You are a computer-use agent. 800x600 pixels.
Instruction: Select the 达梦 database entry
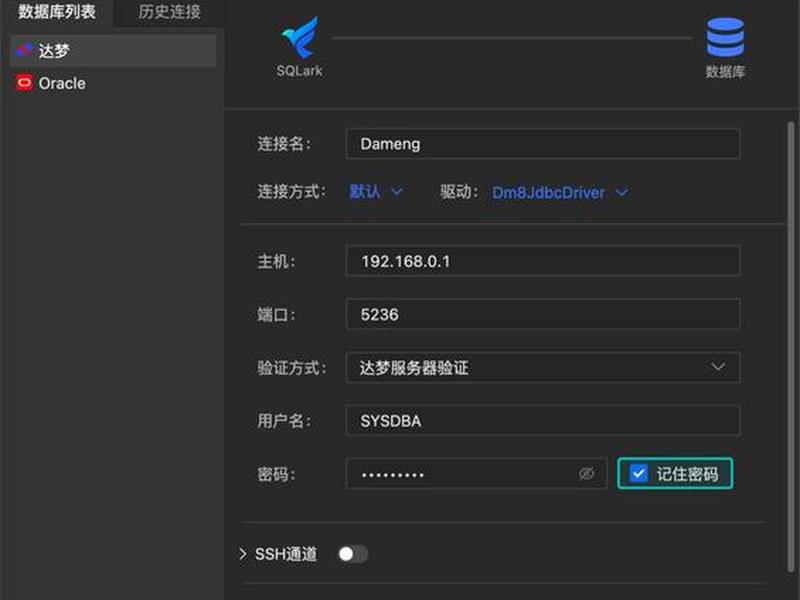point(113,51)
